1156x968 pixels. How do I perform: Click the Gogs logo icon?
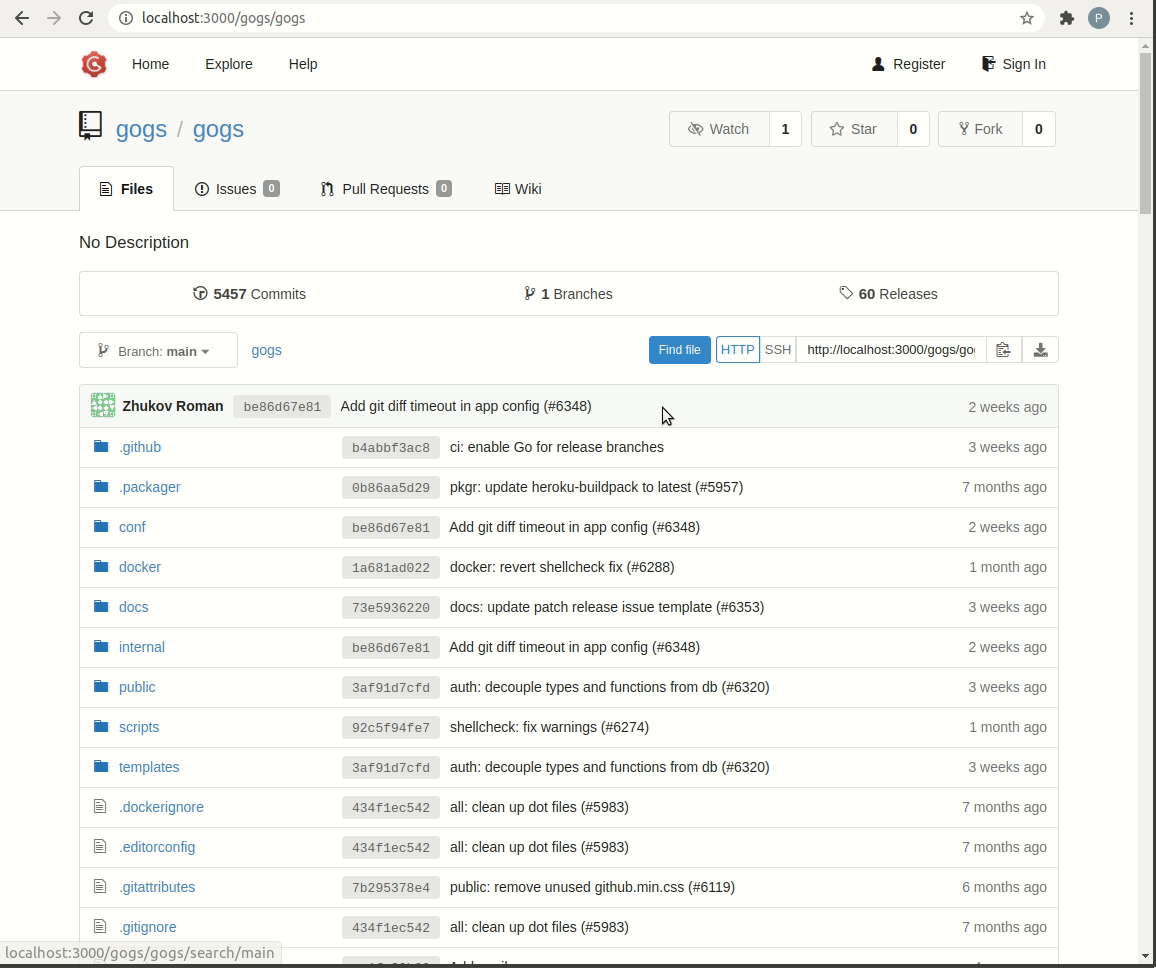tap(94, 64)
